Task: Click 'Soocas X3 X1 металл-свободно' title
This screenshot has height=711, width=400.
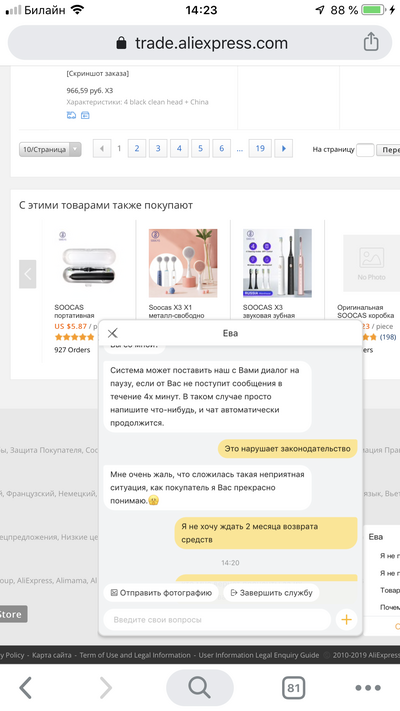Action: point(176,311)
